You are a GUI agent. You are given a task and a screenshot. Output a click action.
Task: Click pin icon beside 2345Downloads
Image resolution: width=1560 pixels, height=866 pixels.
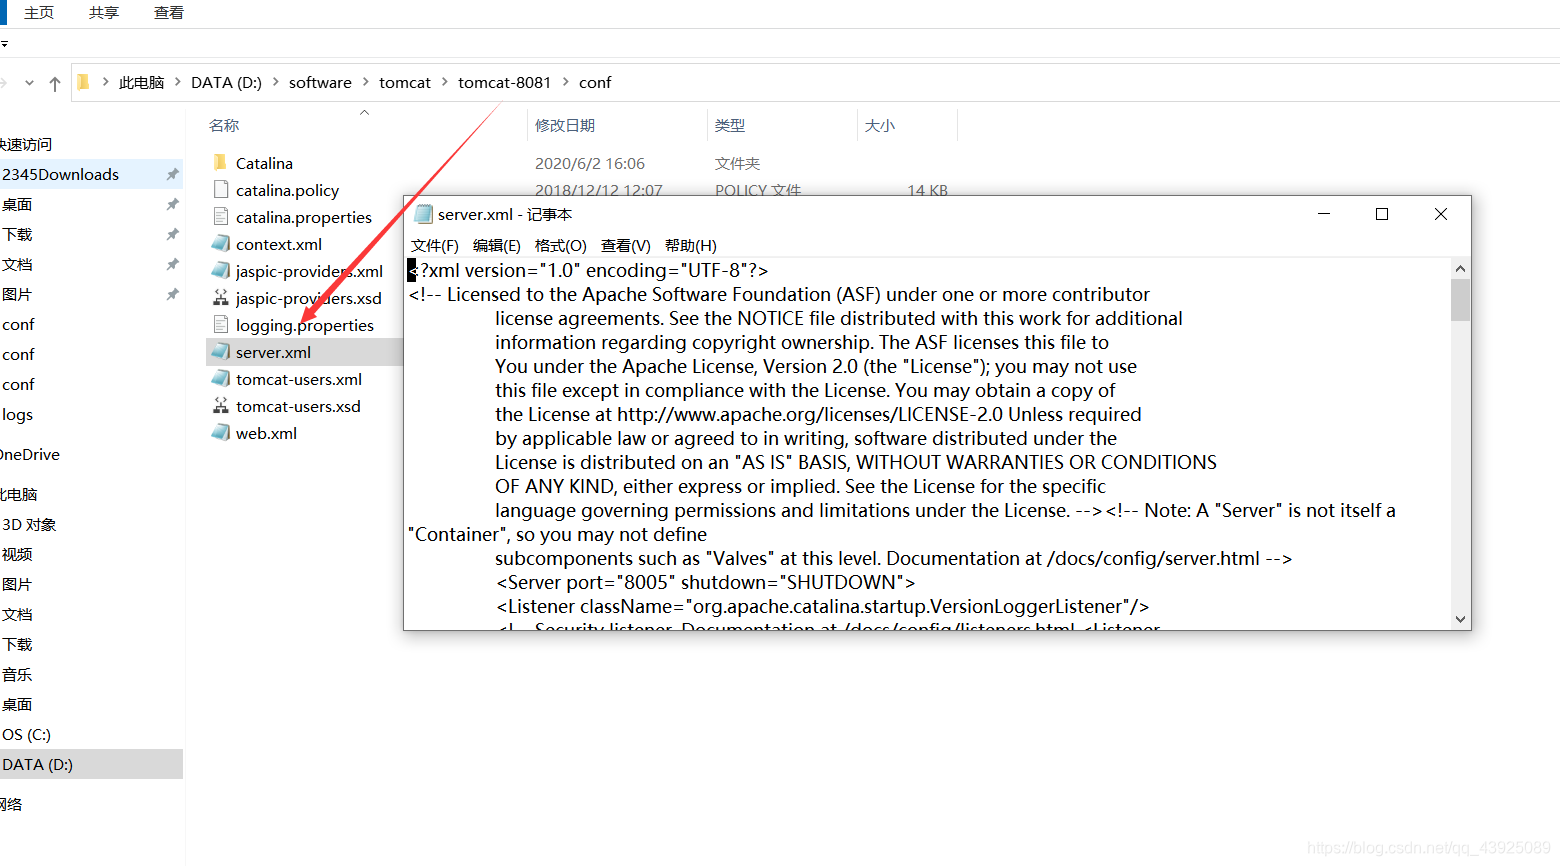click(172, 174)
